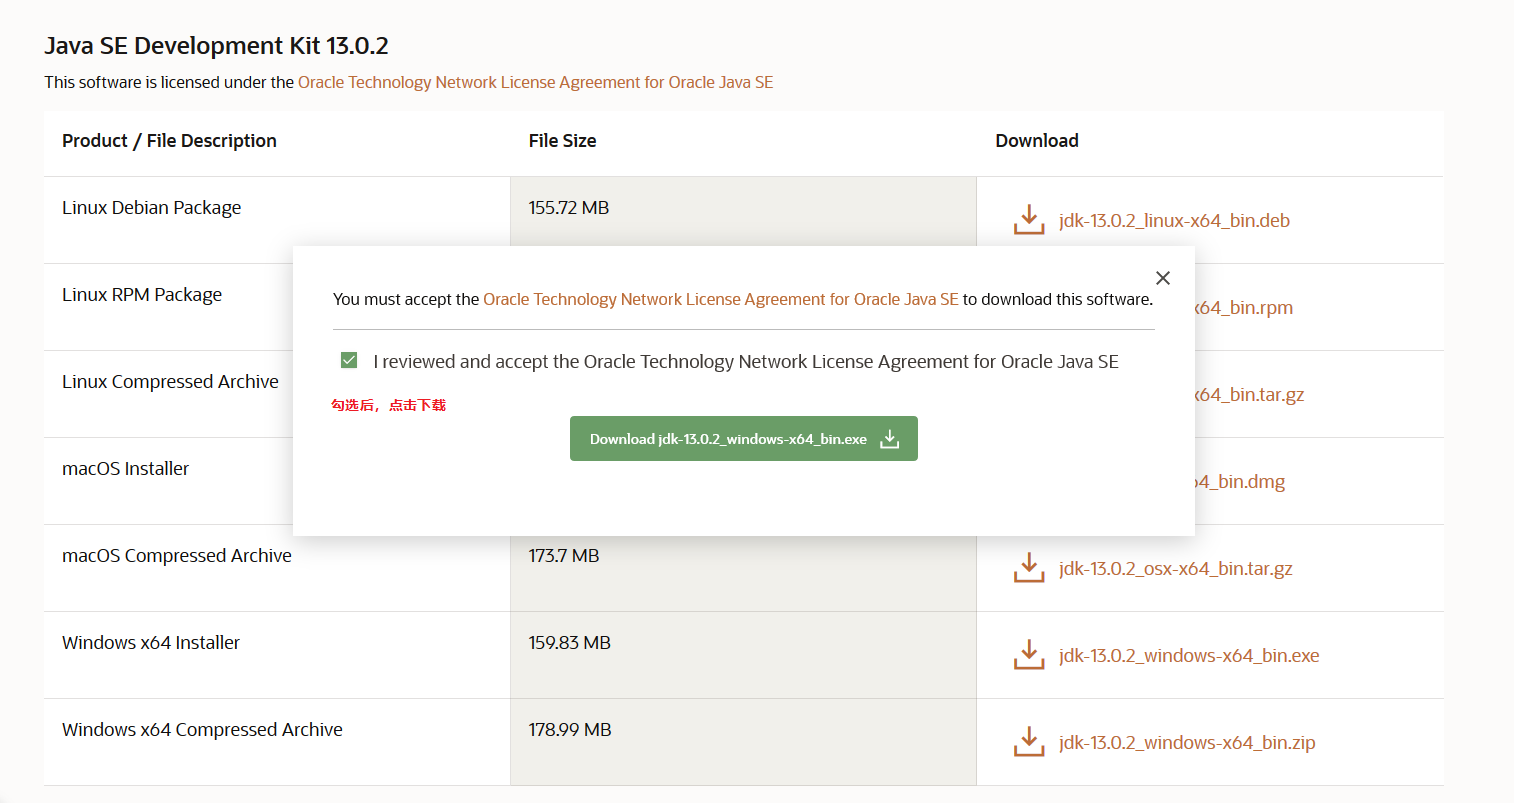Click download icon next to jdk-13.0.2_linux-x64_bin.deb
This screenshot has height=803, width=1514.
pyautogui.click(x=1029, y=220)
